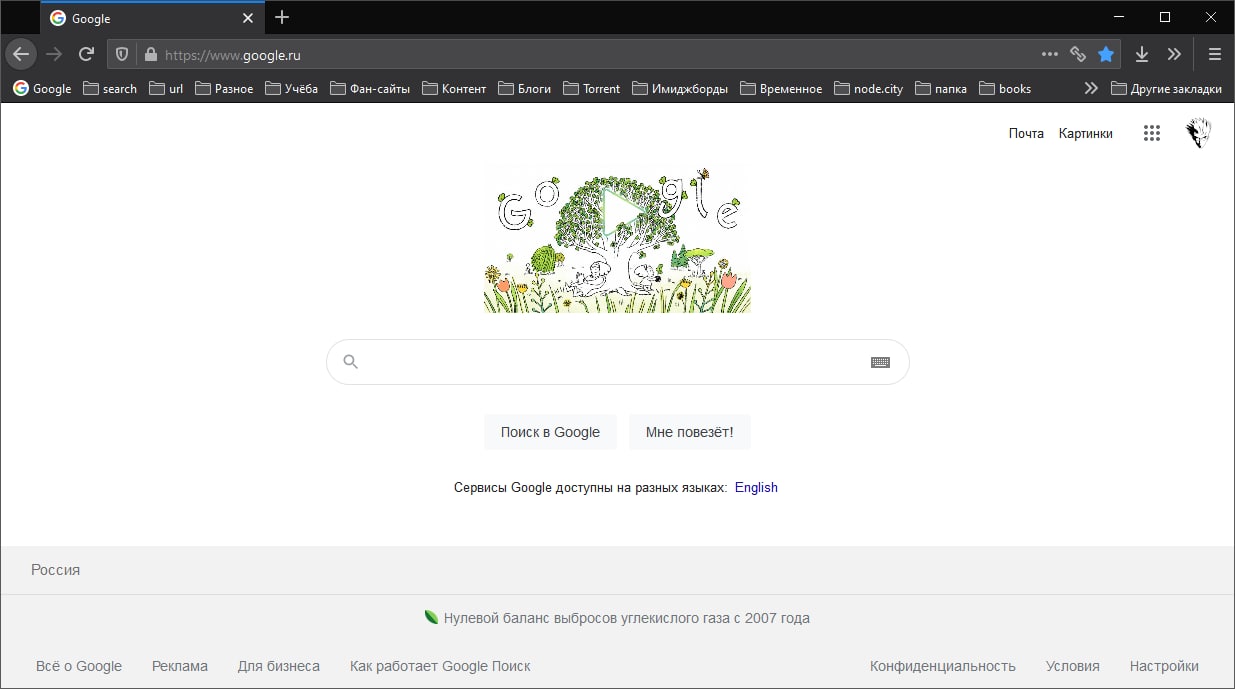Screen dimensions: 1235x689
Task: Open the Google apps grid
Action: click(x=1152, y=133)
